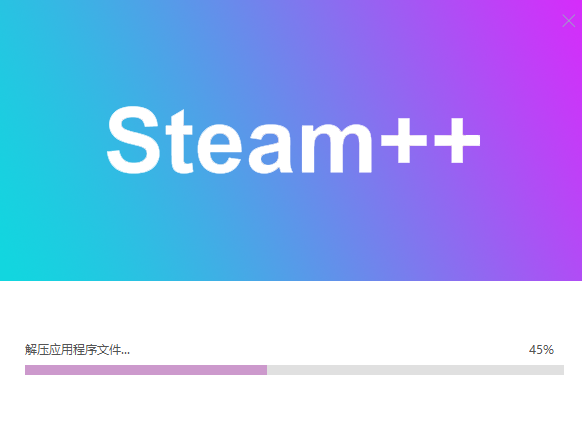Click the 45% progress percentage label

pyautogui.click(x=541, y=350)
